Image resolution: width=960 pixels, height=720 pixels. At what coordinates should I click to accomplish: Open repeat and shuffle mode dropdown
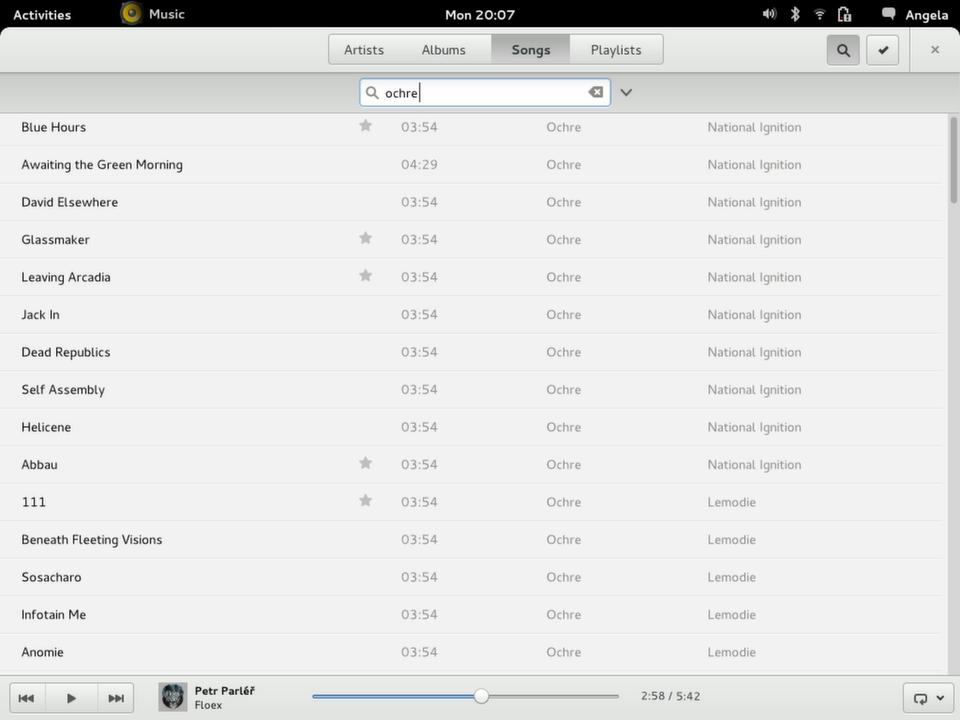pyautogui.click(x=928, y=698)
